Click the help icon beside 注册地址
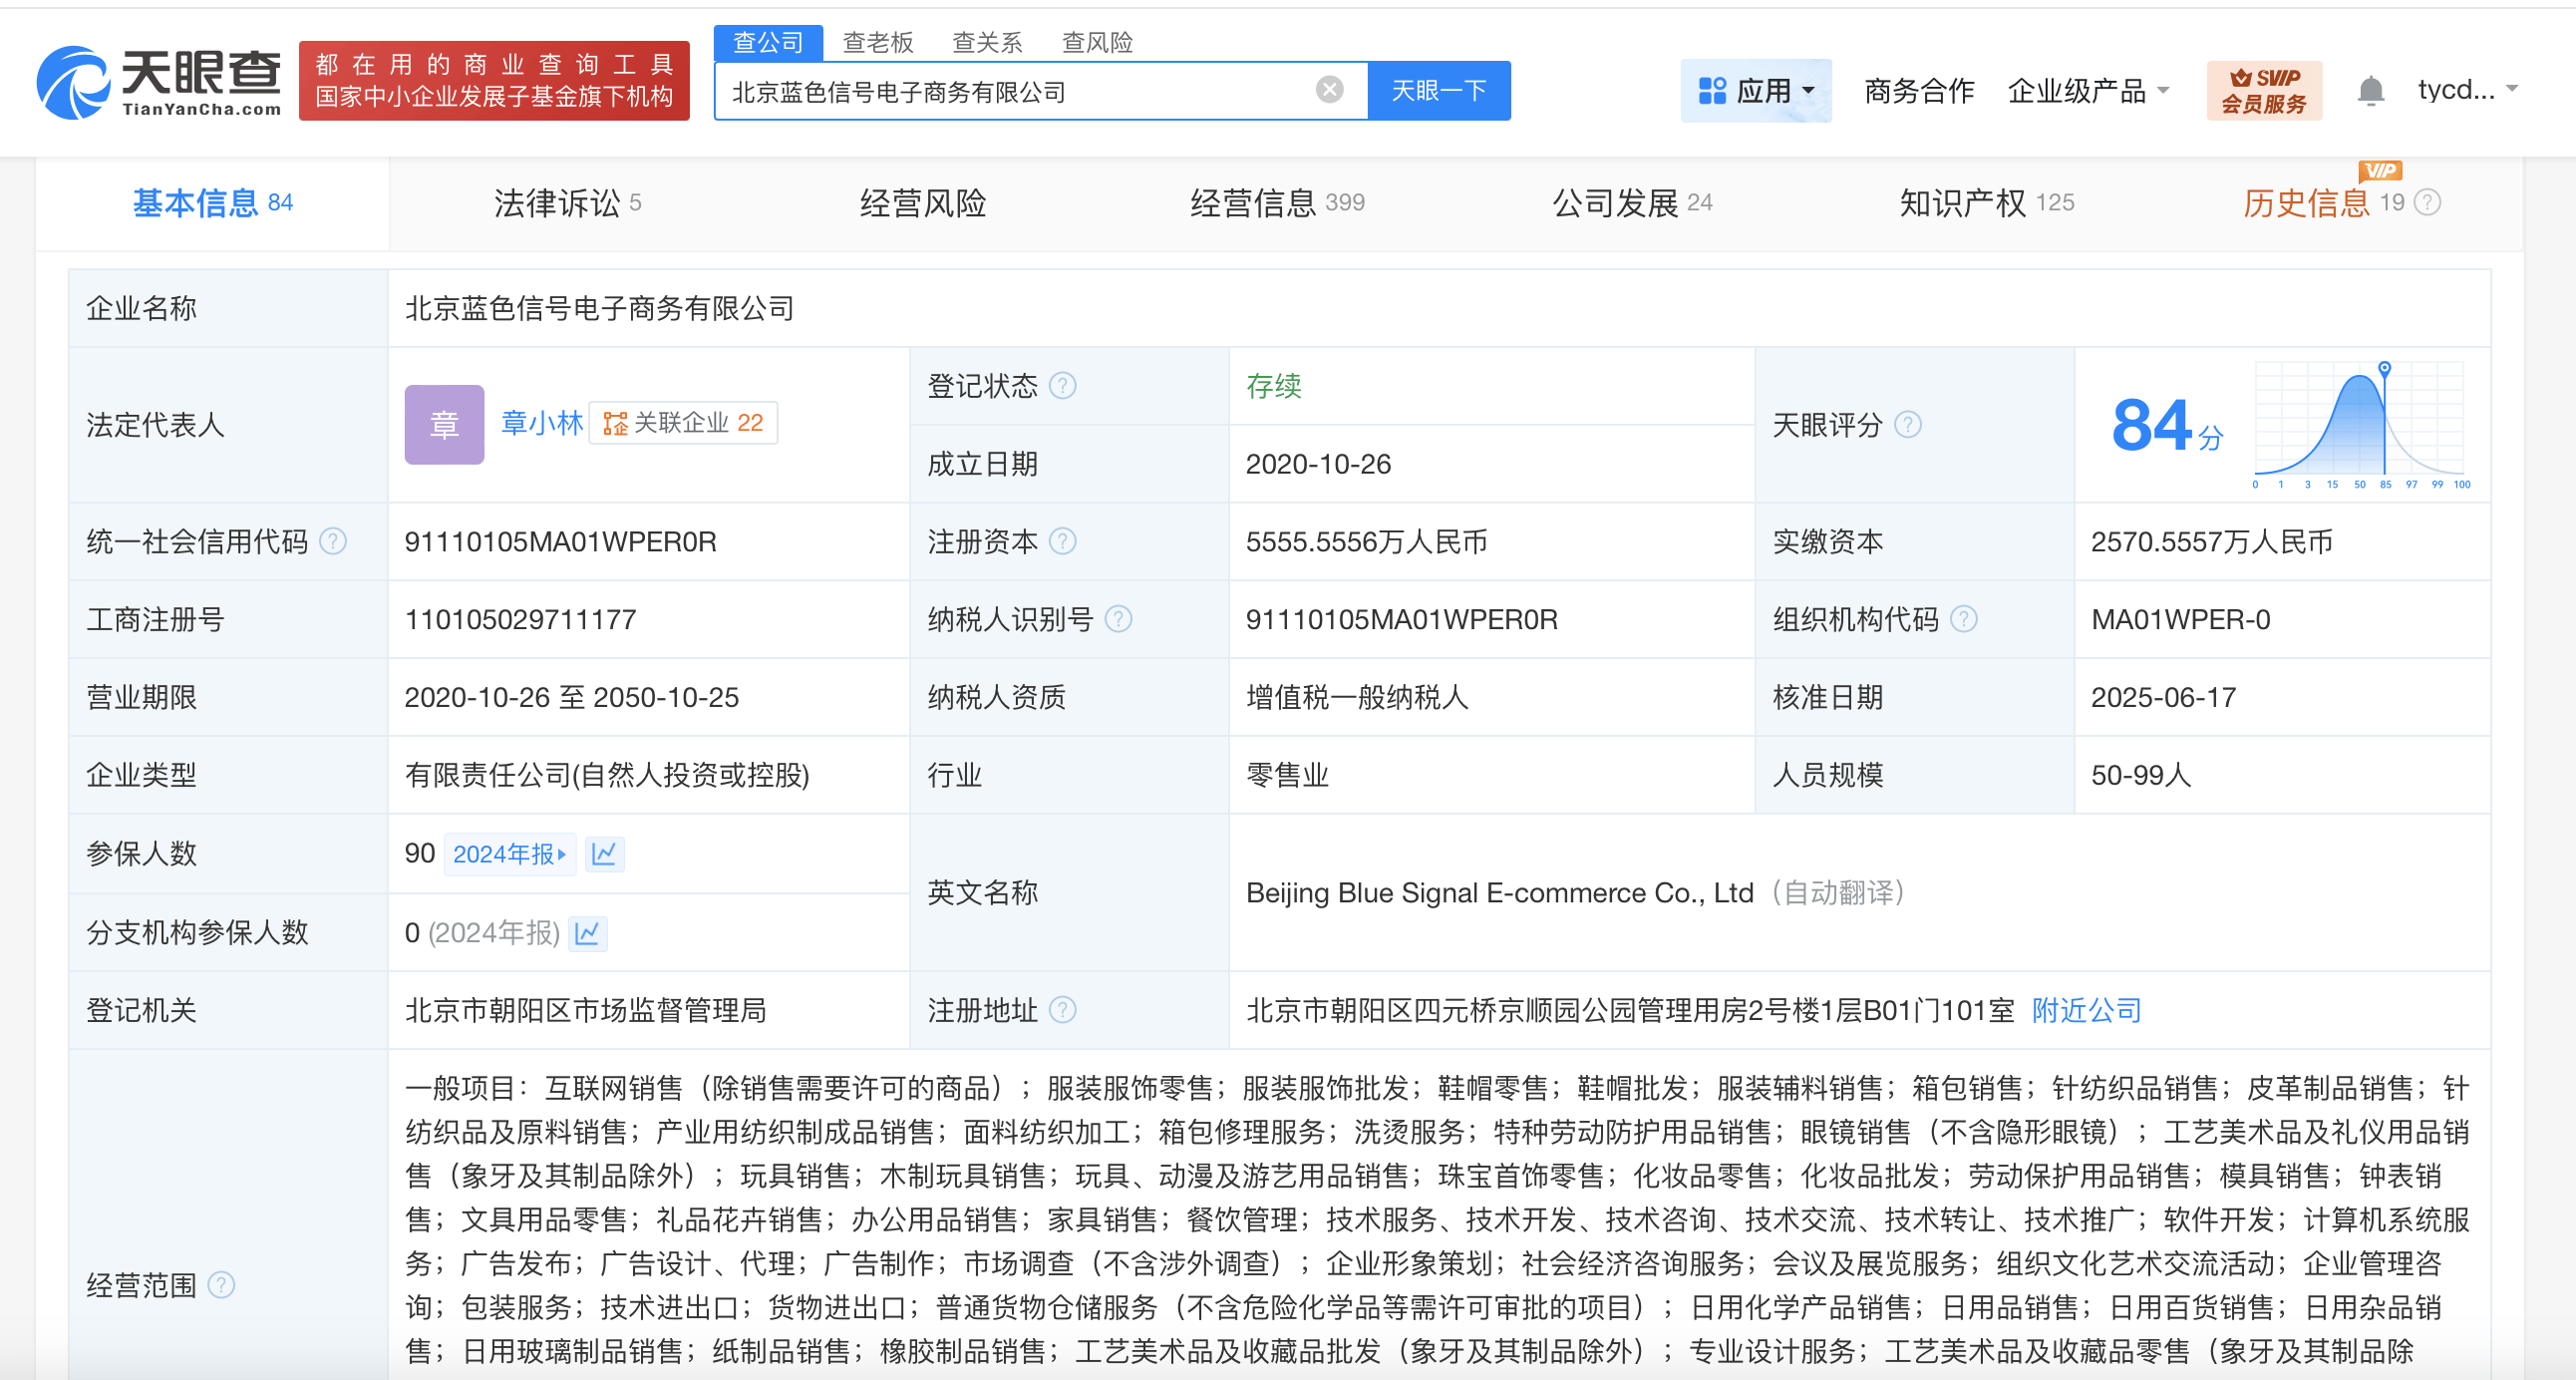This screenshot has width=2576, height=1380. [1062, 1010]
